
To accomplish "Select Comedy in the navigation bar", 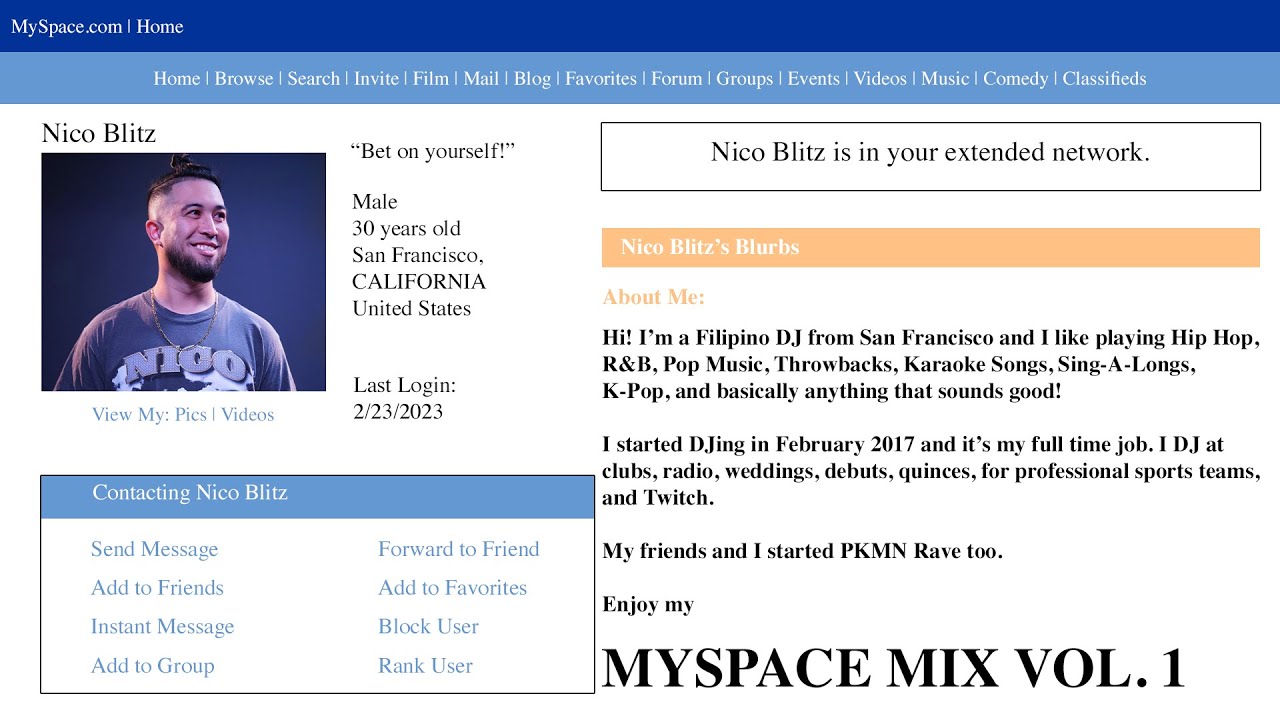I will click(x=1016, y=79).
